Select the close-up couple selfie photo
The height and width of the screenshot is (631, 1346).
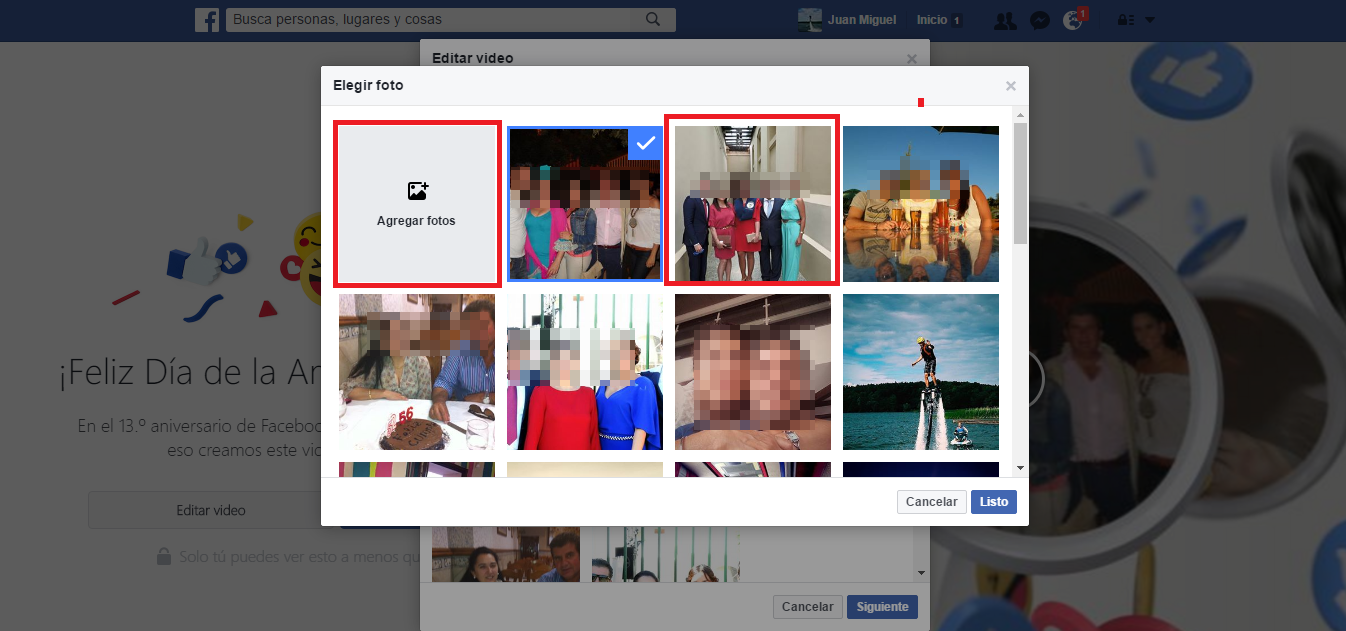(753, 372)
